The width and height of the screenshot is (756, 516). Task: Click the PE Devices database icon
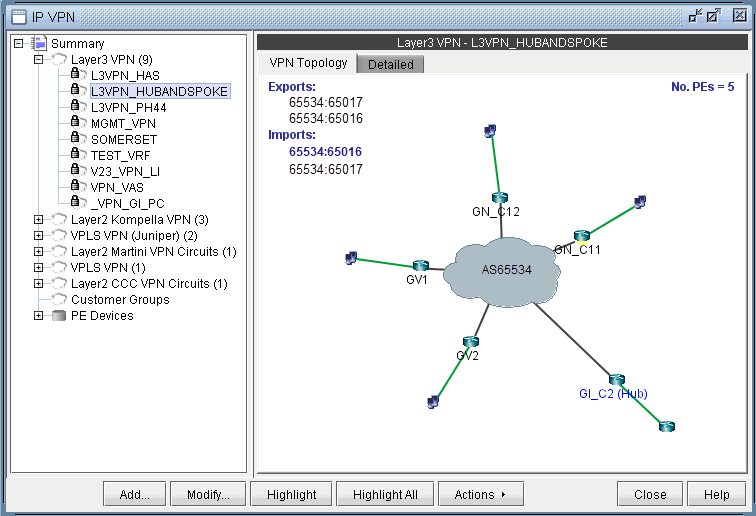point(60,316)
